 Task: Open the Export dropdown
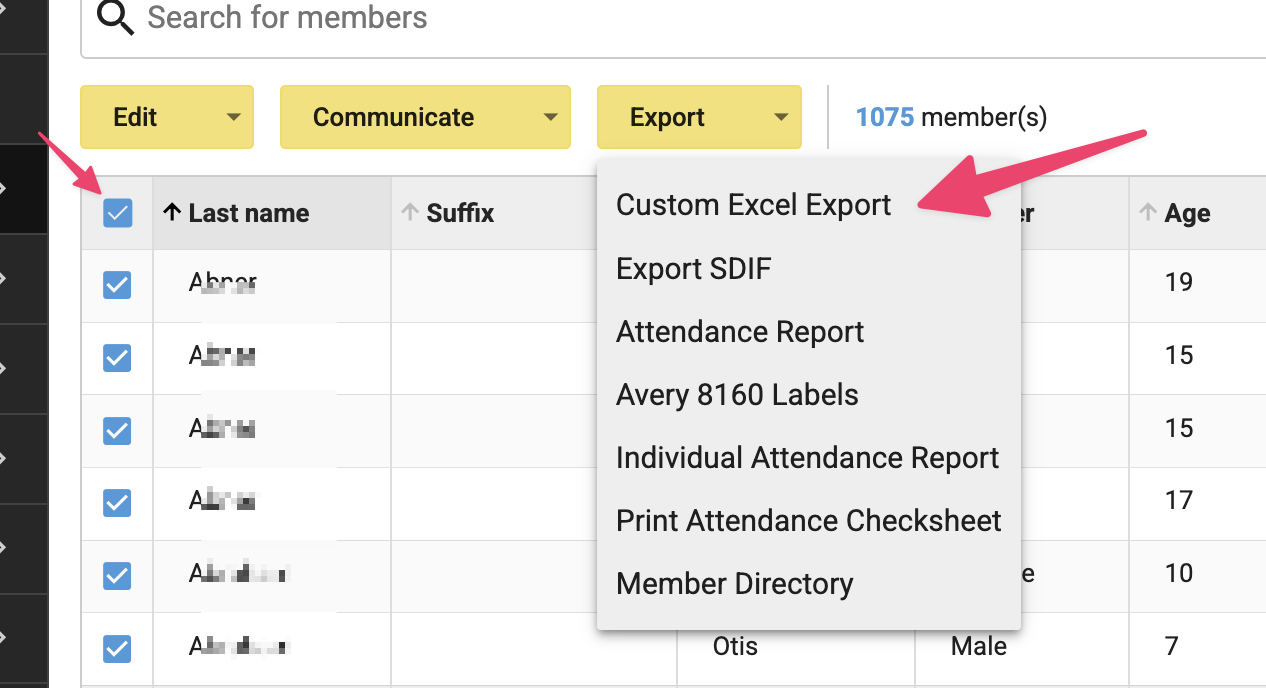[x=698, y=117]
